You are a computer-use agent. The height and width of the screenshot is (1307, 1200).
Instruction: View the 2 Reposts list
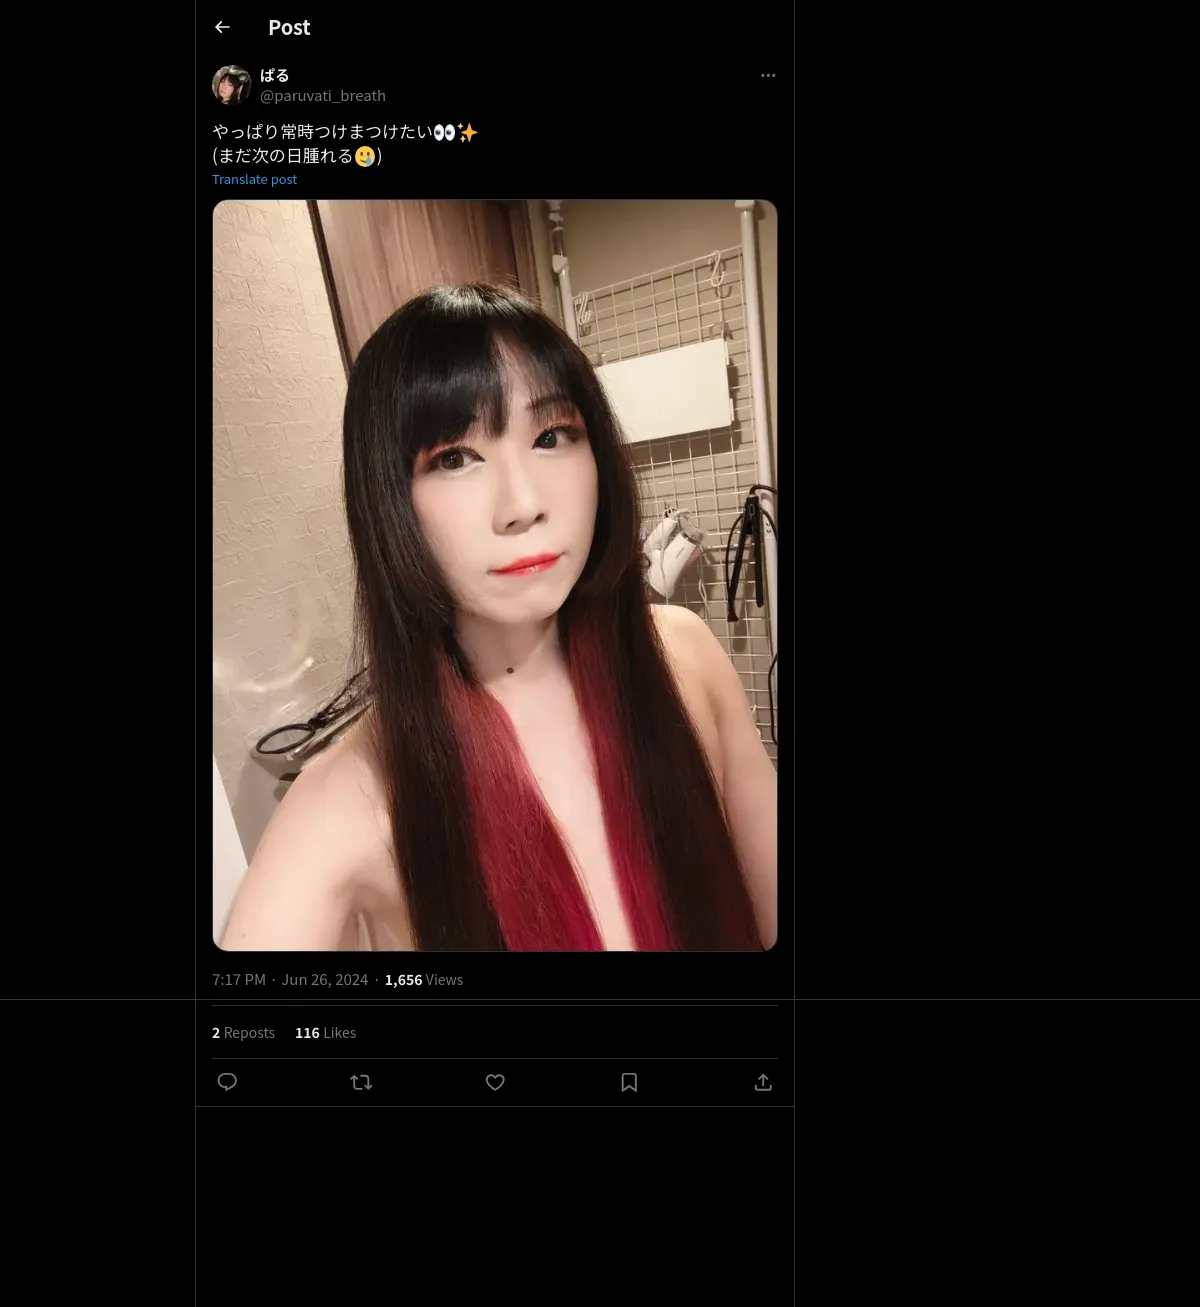coord(243,1033)
